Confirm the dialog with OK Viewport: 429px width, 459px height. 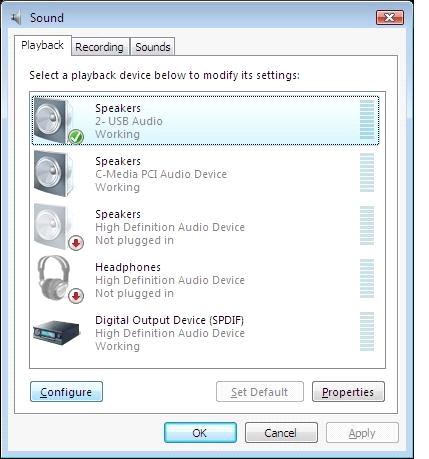click(x=200, y=433)
